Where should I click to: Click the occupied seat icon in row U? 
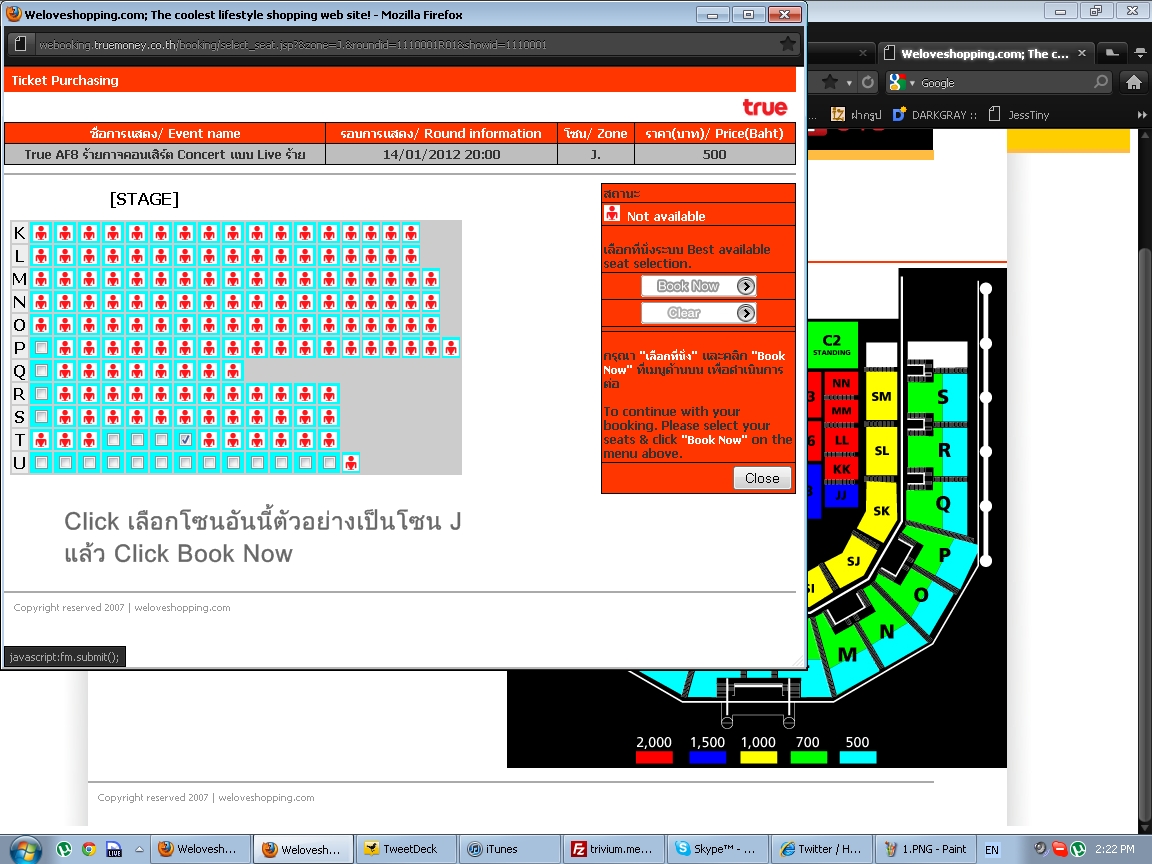click(x=351, y=463)
